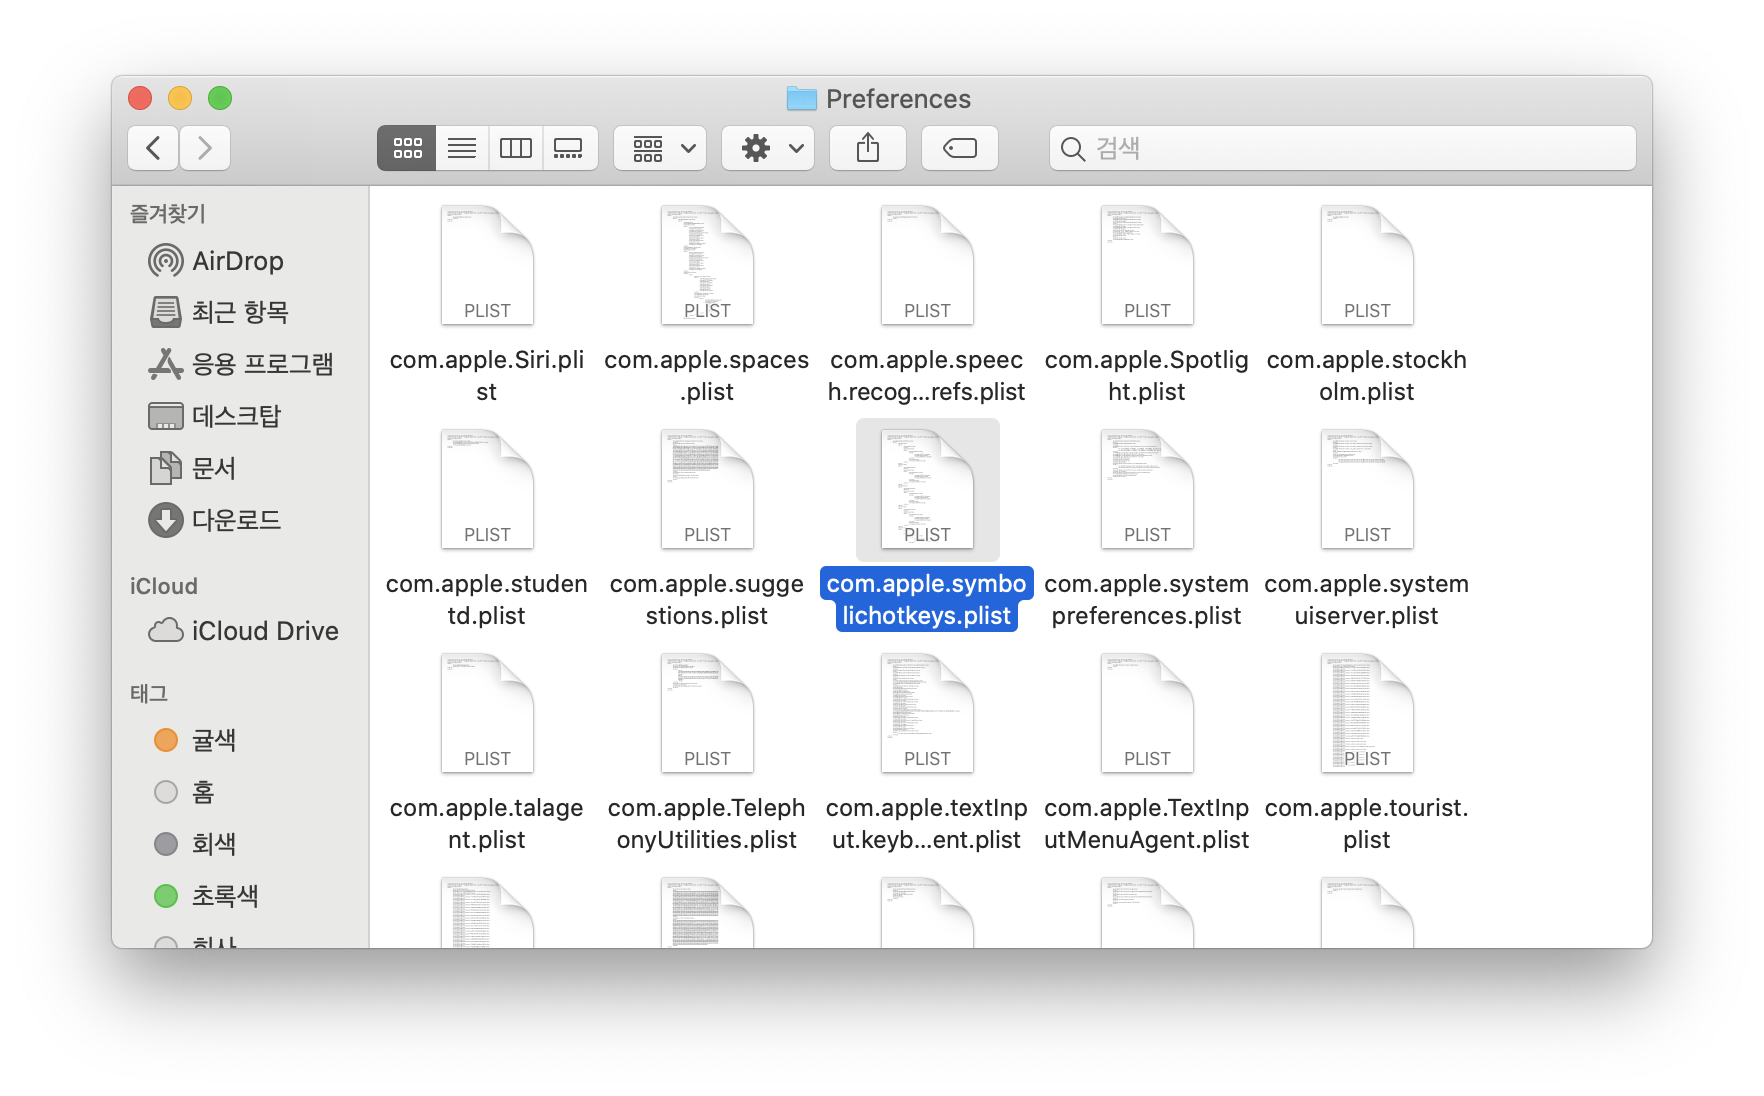
Task: Select com.apple.systemuiserver.plist file icon
Action: tap(1367, 489)
